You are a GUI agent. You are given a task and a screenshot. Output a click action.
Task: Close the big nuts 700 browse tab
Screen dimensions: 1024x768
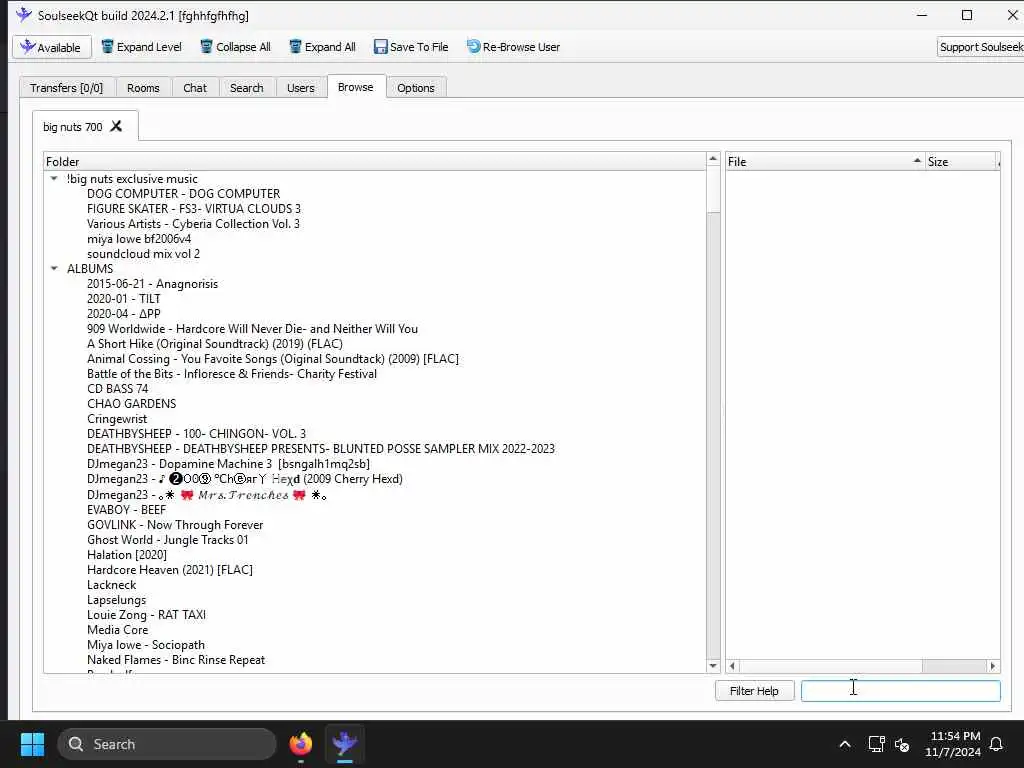click(116, 126)
